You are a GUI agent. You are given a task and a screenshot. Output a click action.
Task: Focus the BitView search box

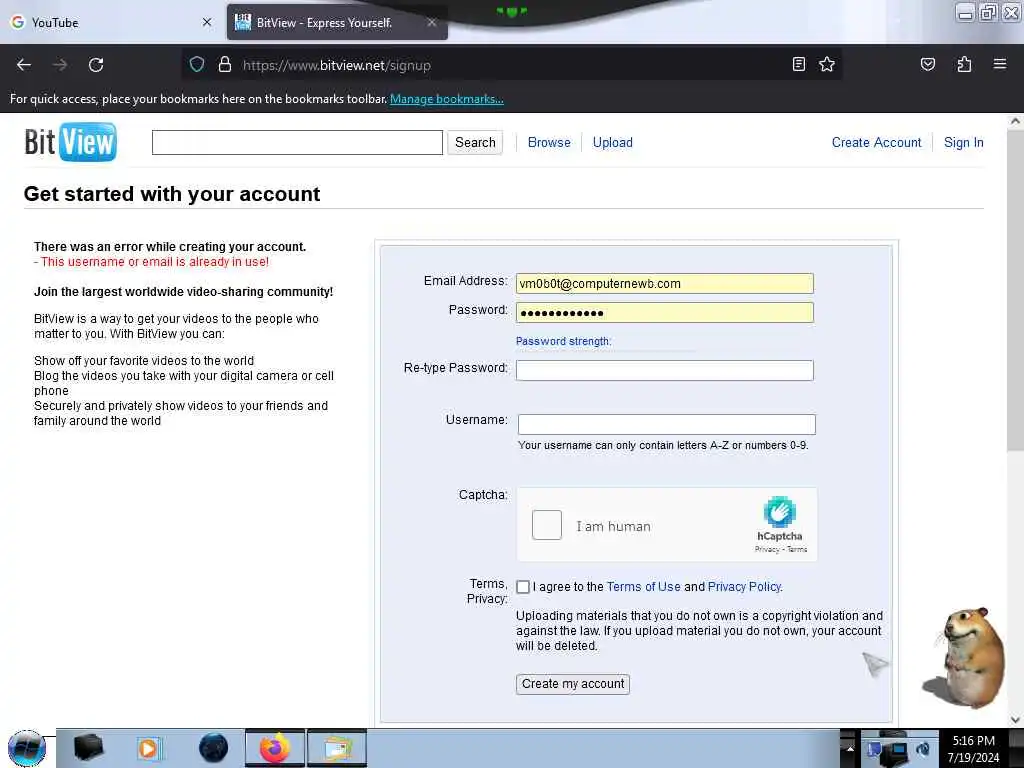pos(297,142)
